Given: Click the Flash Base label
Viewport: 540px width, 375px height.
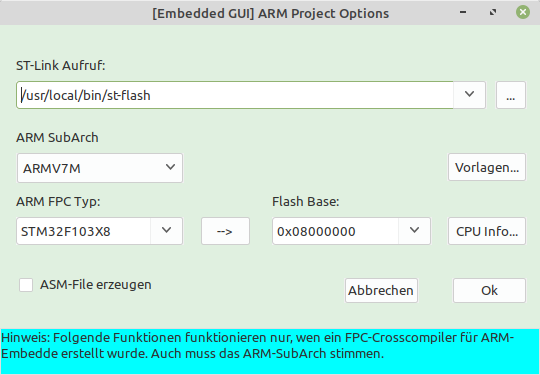Looking at the screenshot, I should (305, 201).
